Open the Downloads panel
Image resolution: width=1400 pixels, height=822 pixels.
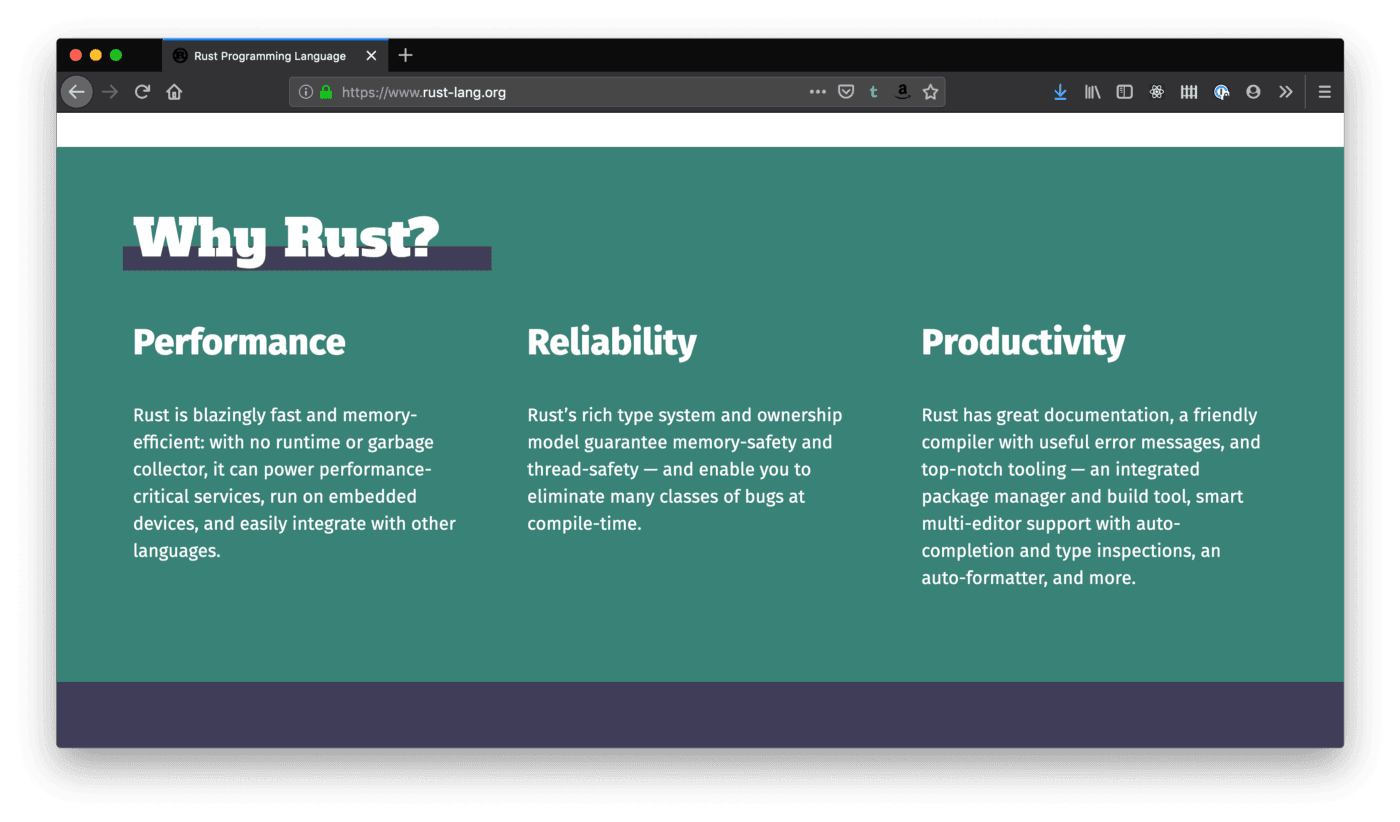tap(1060, 92)
